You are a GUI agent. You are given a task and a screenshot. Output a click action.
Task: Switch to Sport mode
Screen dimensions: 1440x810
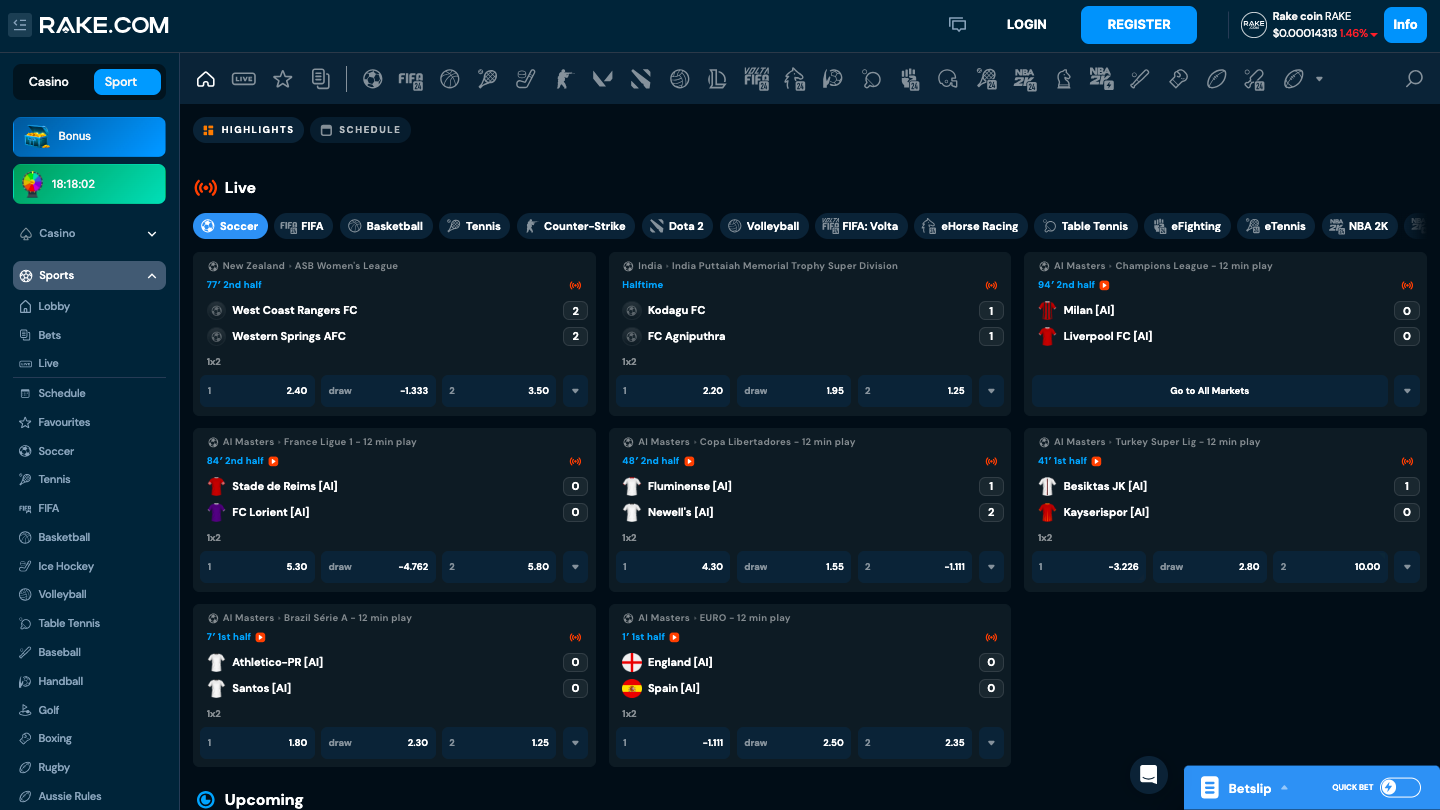[127, 82]
